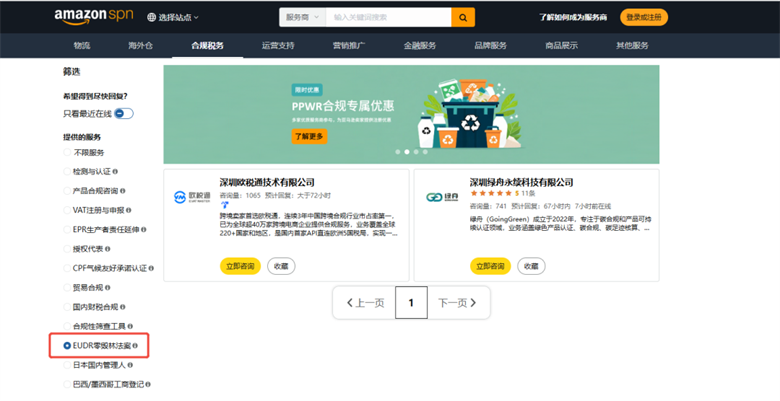Open the 服务商 search category dropdown

click(302, 17)
